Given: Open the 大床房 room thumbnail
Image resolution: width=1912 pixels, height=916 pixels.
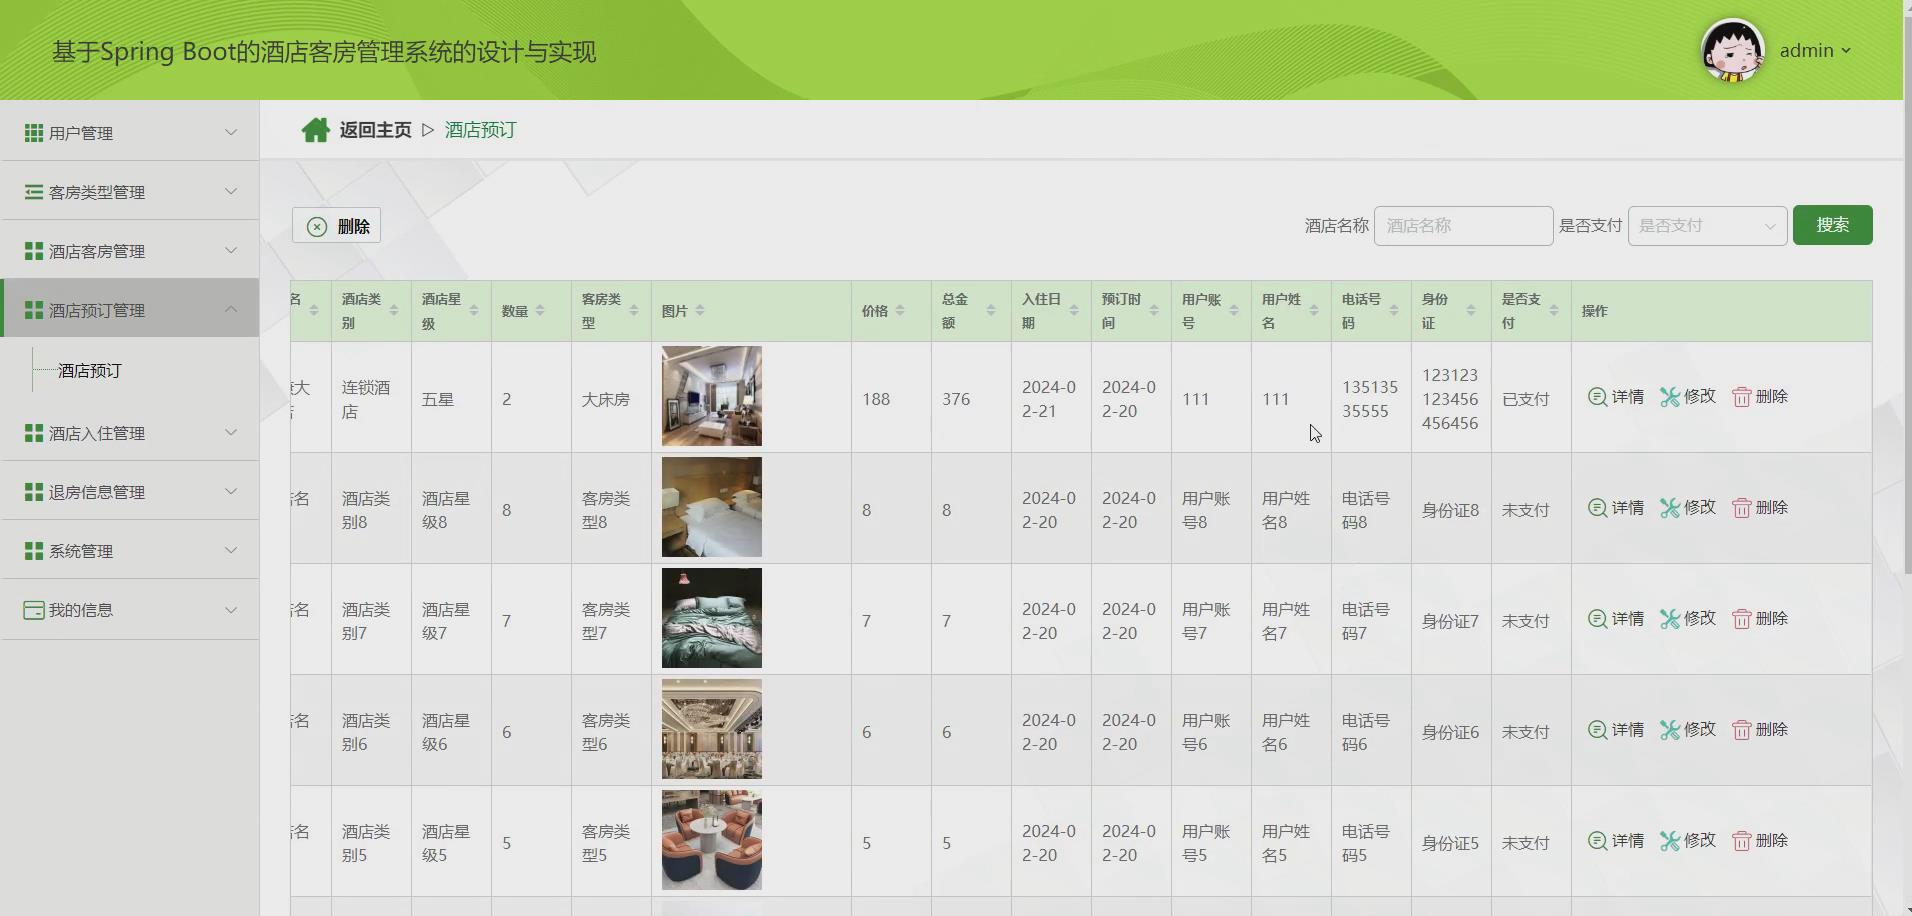Looking at the screenshot, I should [712, 396].
